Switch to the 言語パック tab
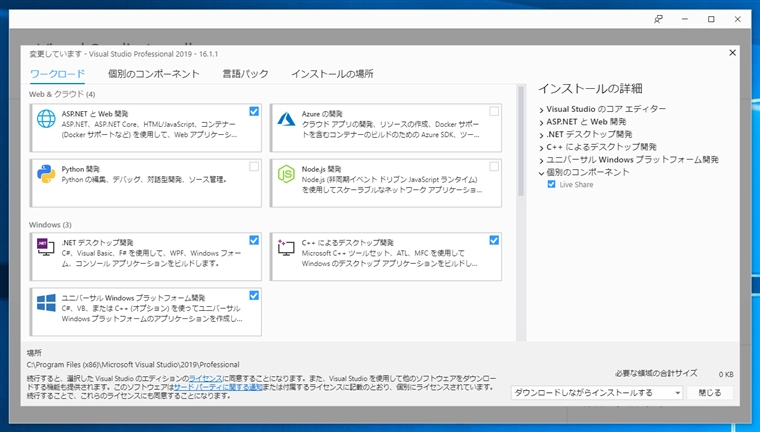 (245, 74)
